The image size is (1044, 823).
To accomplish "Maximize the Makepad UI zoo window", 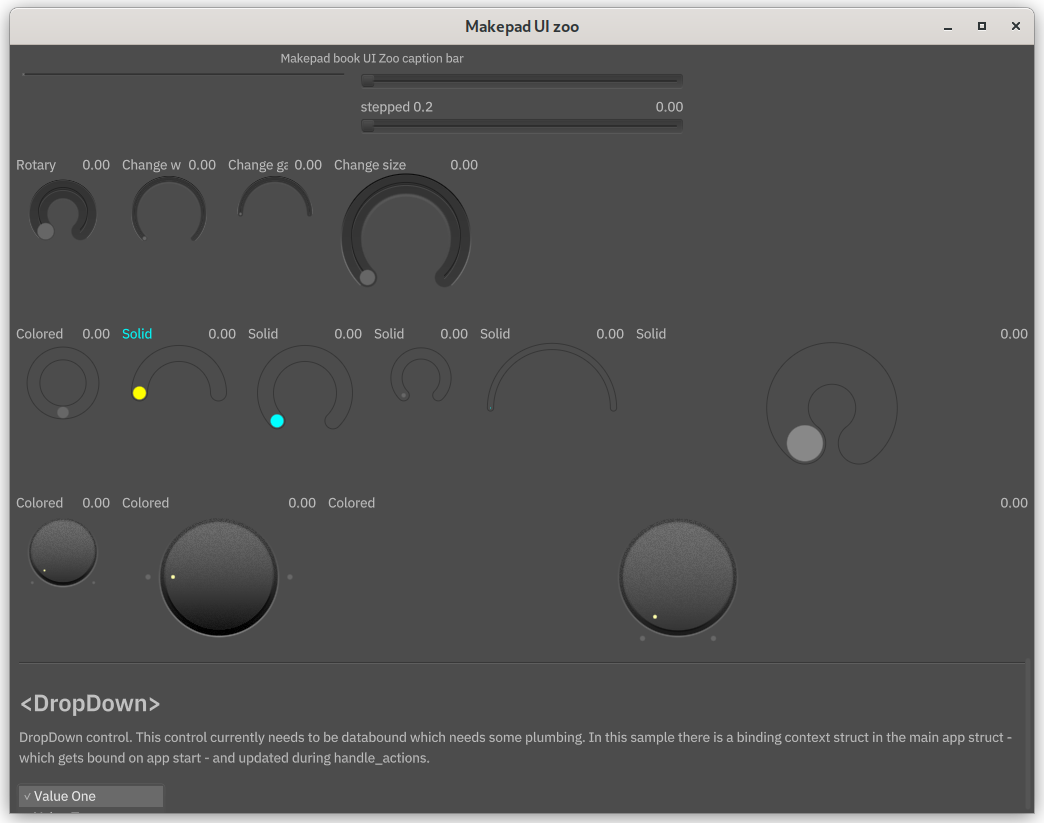I will pyautogui.click(x=982, y=26).
